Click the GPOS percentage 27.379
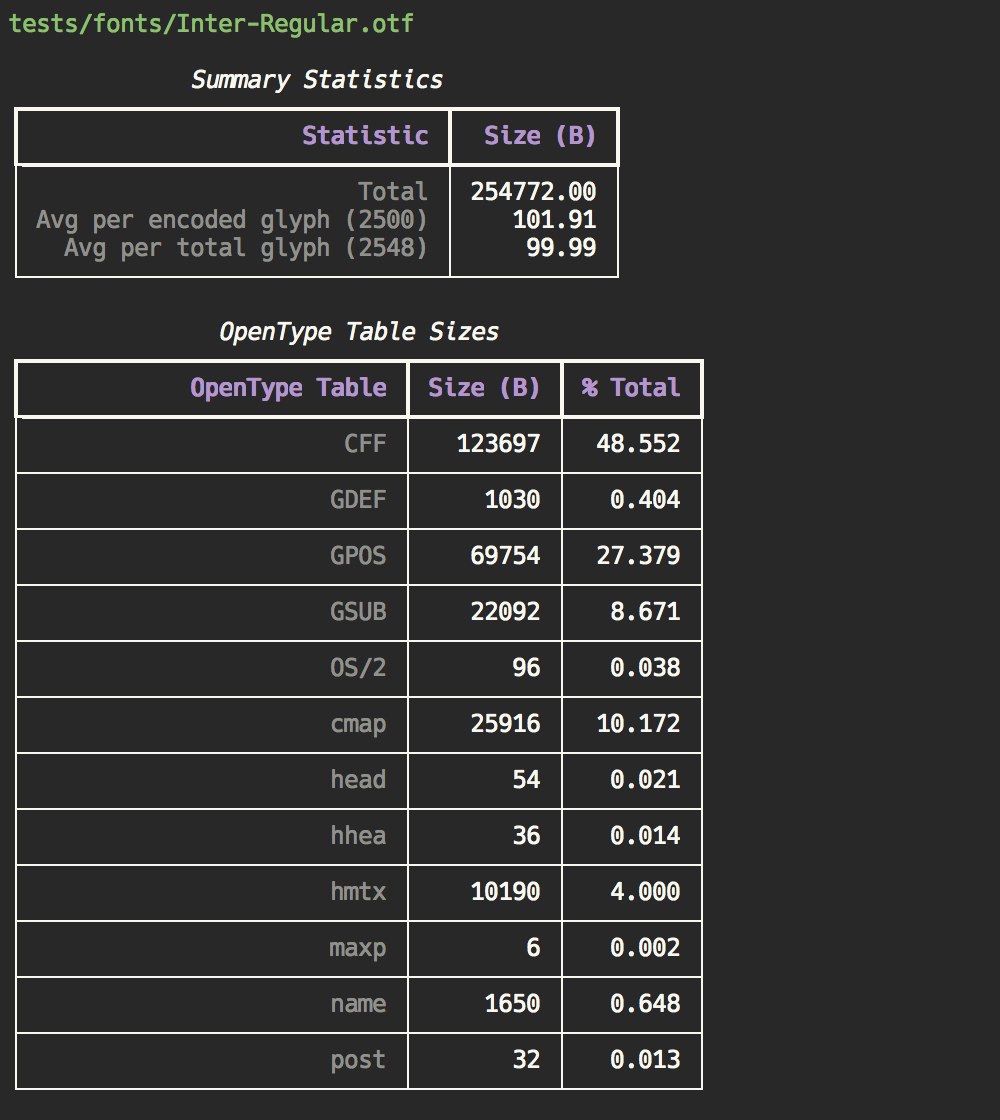1000x1120 pixels. point(638,556)
